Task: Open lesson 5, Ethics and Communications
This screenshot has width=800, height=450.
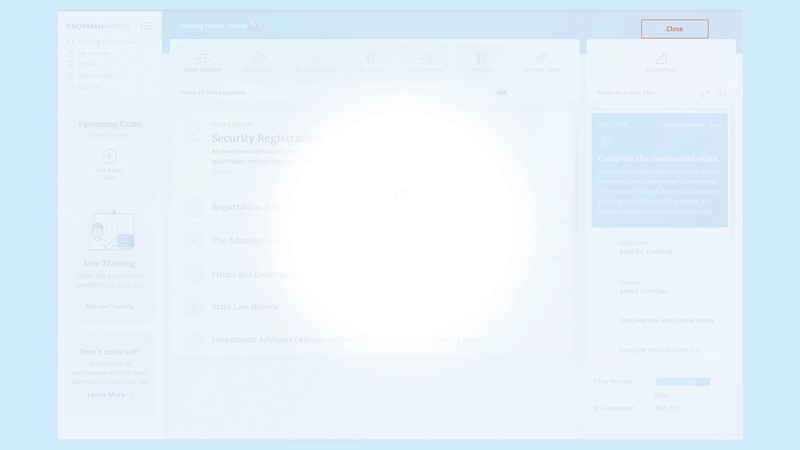Action: coord(371,274)
